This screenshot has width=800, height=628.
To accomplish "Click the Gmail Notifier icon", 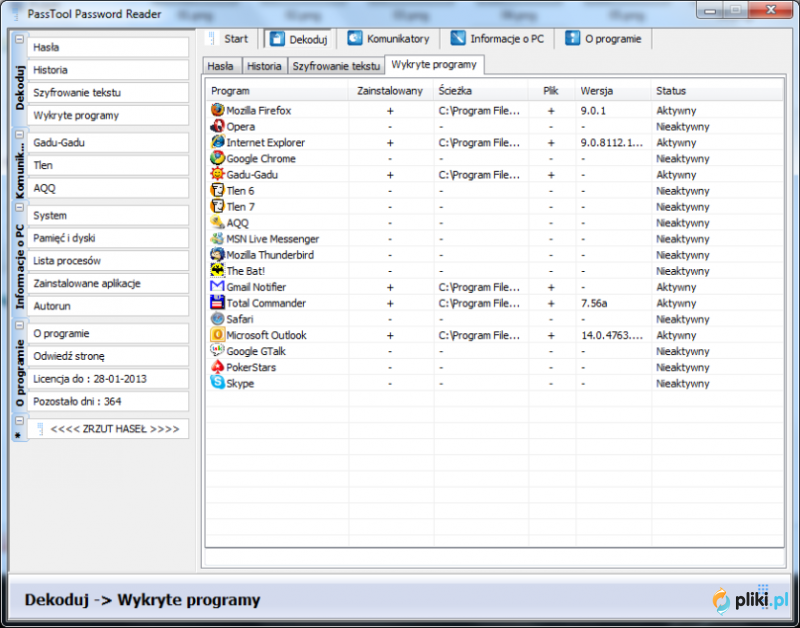I will (x=217, y=287).
